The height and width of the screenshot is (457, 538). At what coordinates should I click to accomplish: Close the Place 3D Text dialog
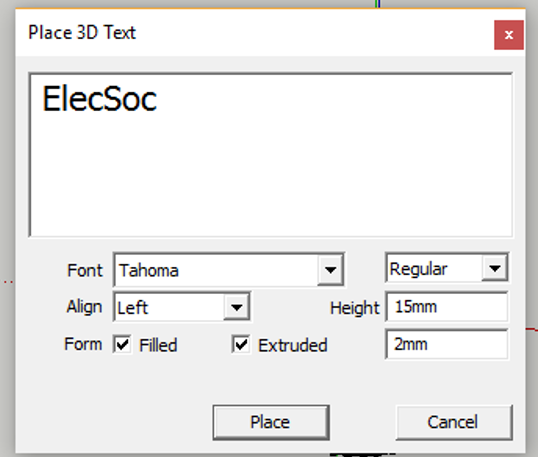point(508,35)
